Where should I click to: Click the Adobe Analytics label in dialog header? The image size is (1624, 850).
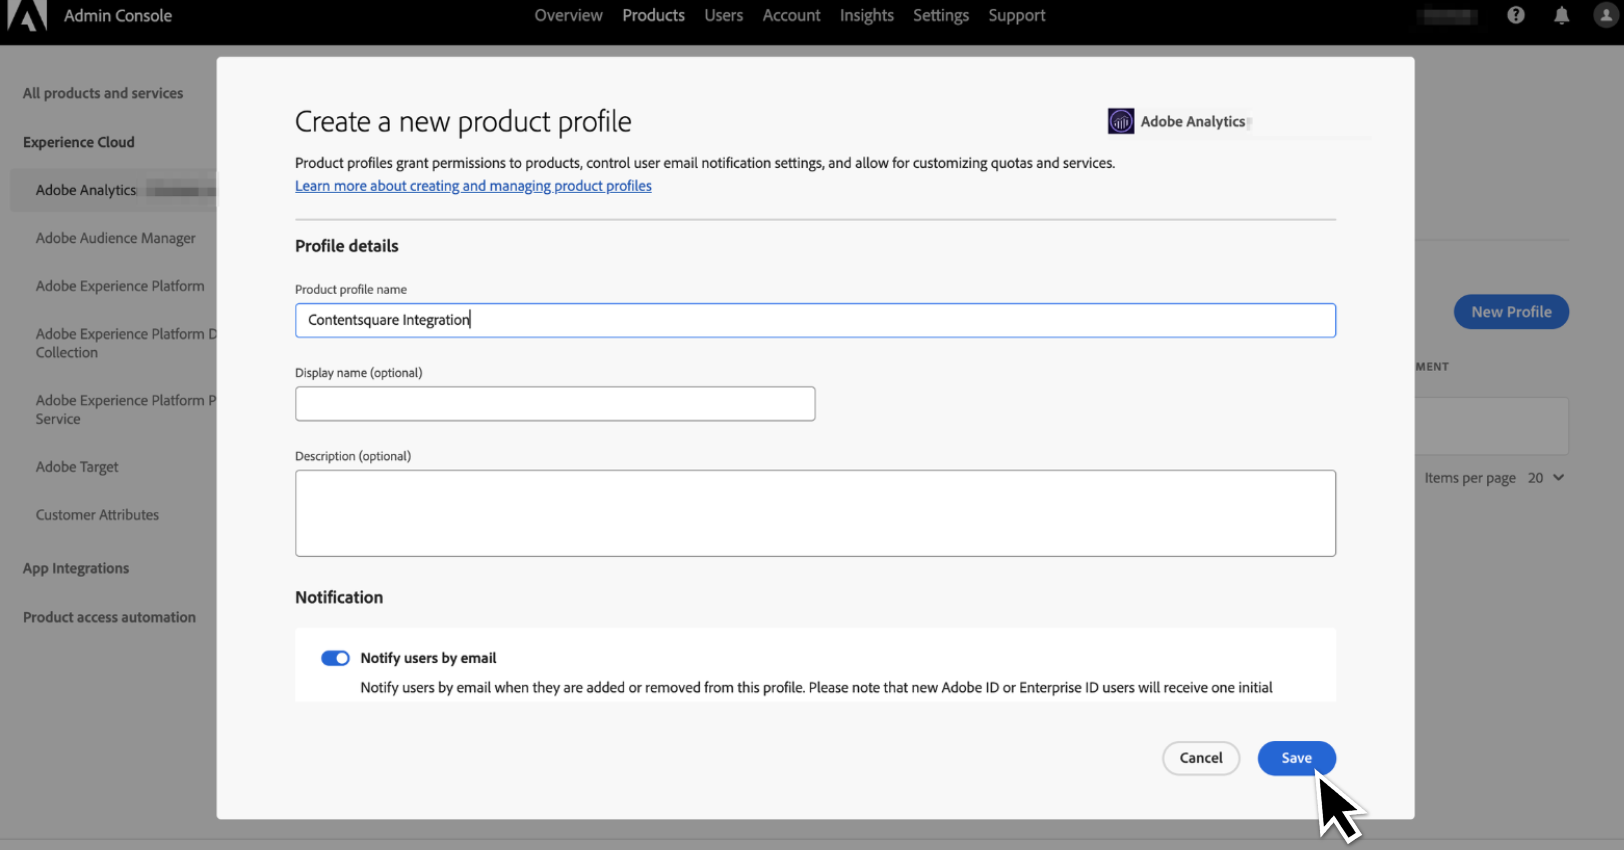click(x=1193, y=121)
